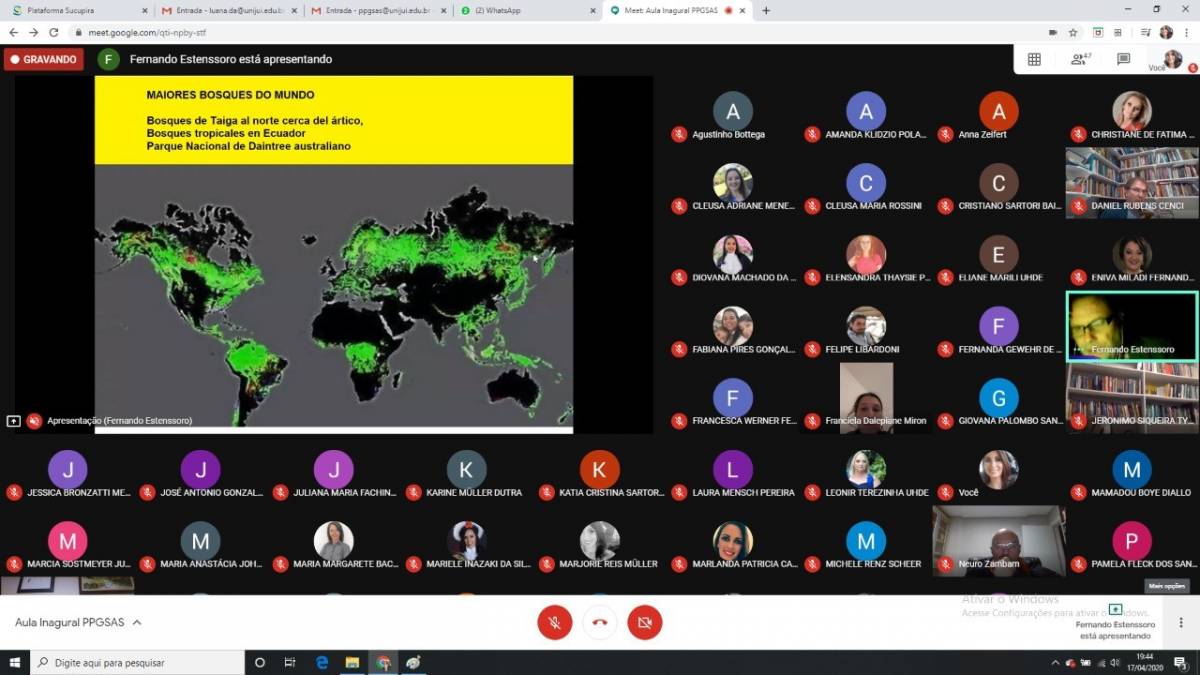Hang up with the red phone icon
This screenshot has width=1200, height=675.
pos(600,623)
